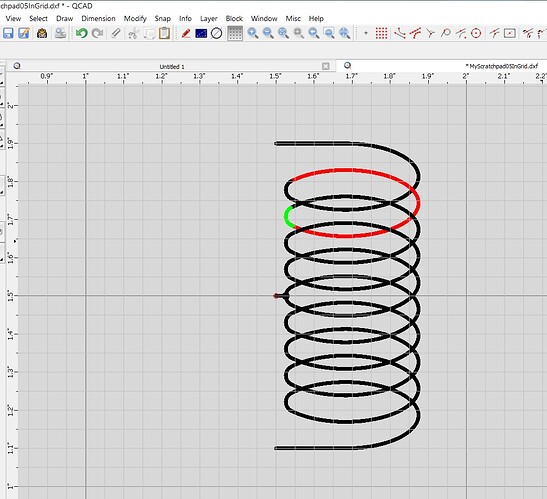
Task: Open the Snap menu
Action: [x=163, y=18]
